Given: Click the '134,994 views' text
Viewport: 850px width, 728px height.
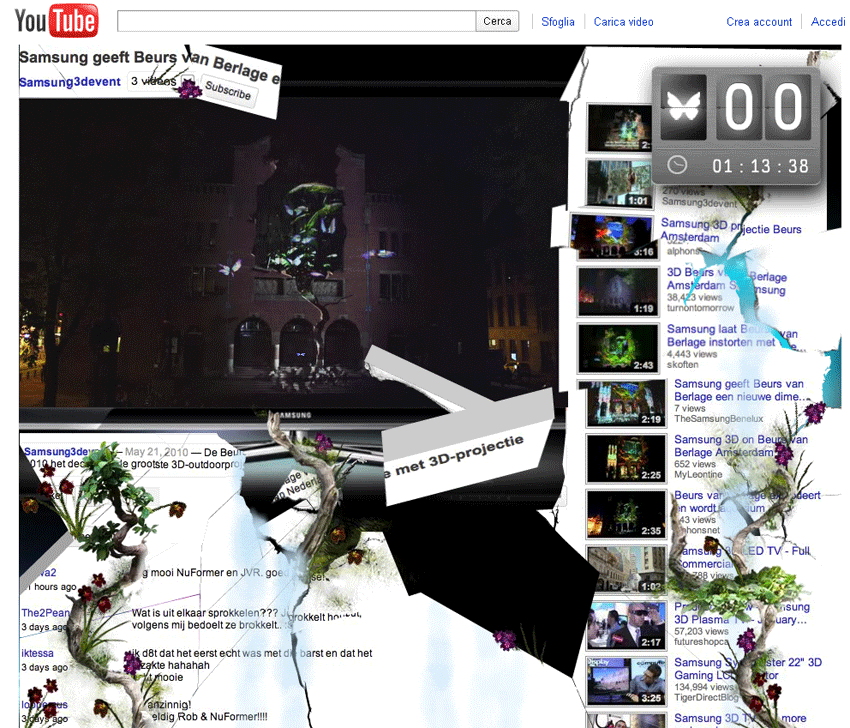Looking at the screenshot, I should pos(704,687).
